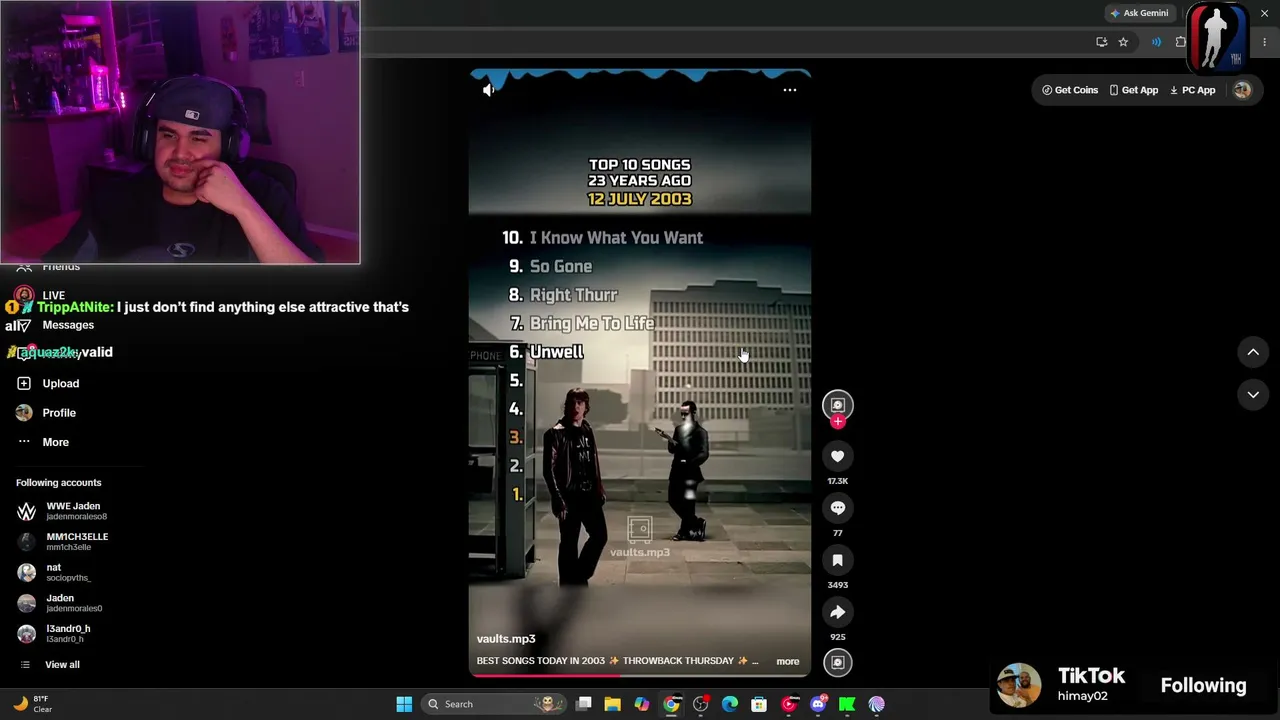Click the Get App button
1280x720 pixels.
pyautogui.click(x=1133, y=90)
